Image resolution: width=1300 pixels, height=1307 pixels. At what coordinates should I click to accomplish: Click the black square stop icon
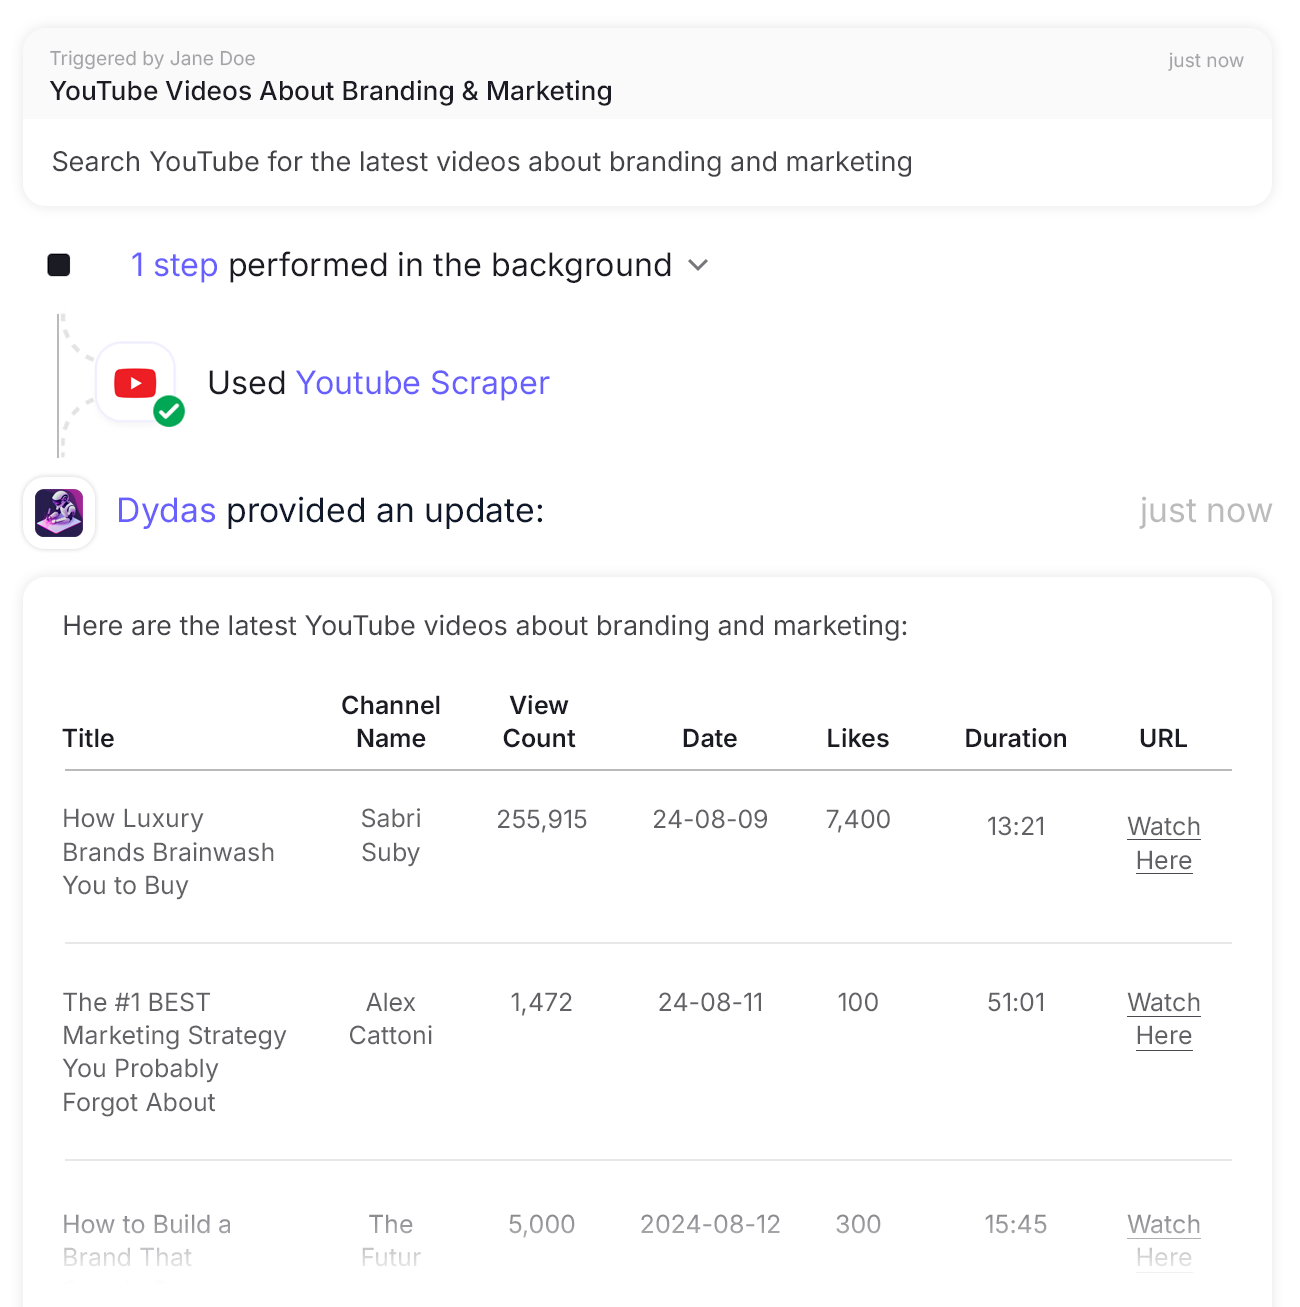(59, 265)
